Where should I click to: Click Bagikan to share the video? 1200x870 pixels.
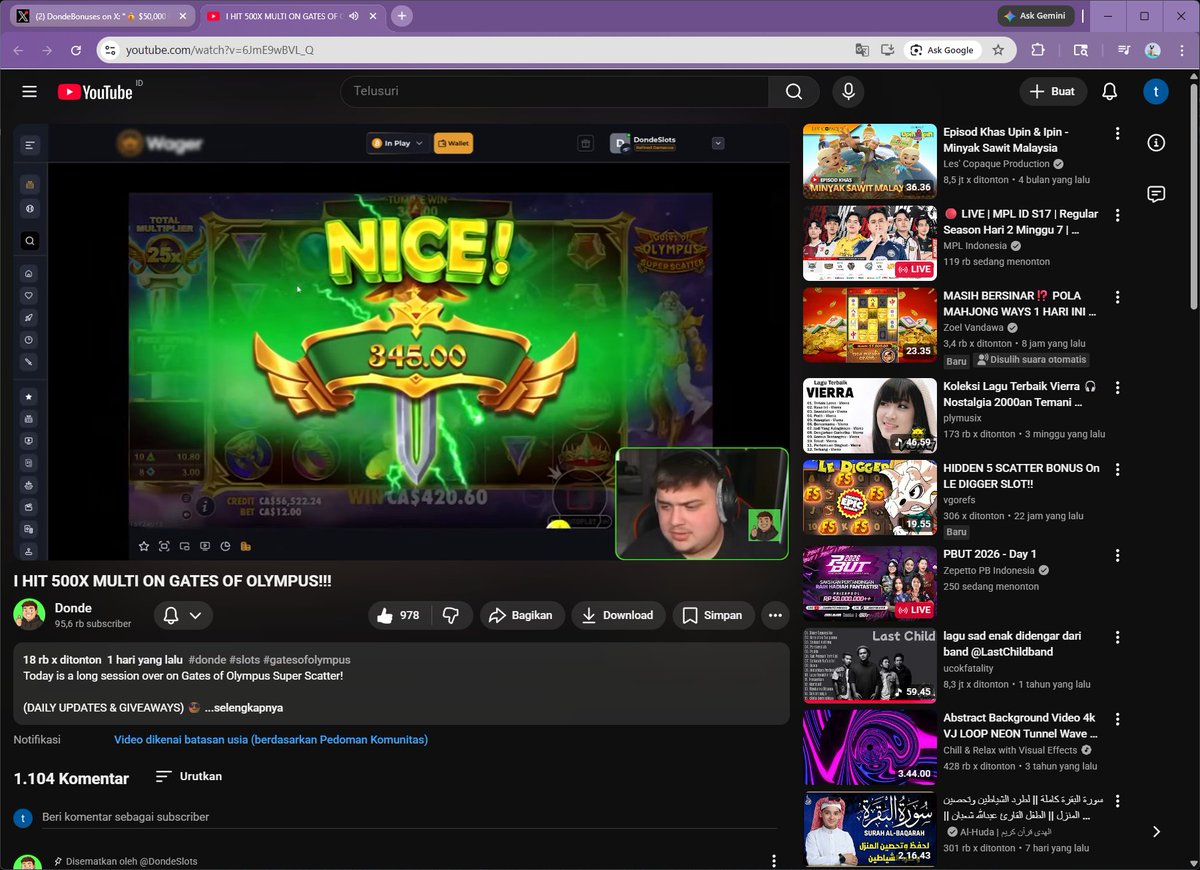click(x=522, y=615)
